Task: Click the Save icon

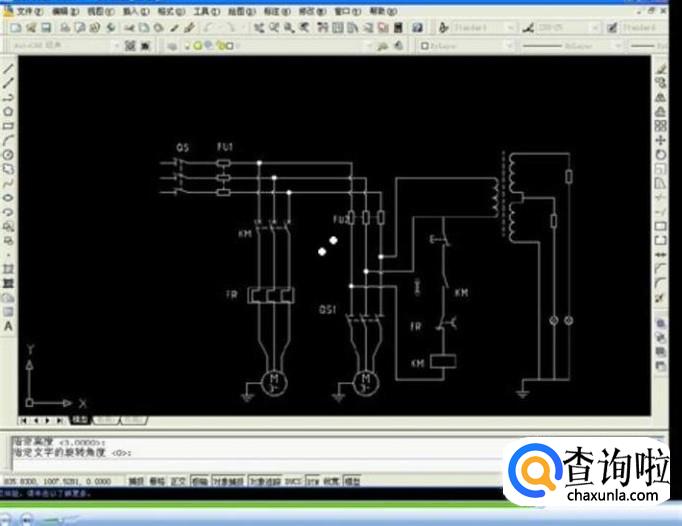Action: click(46, 28)
